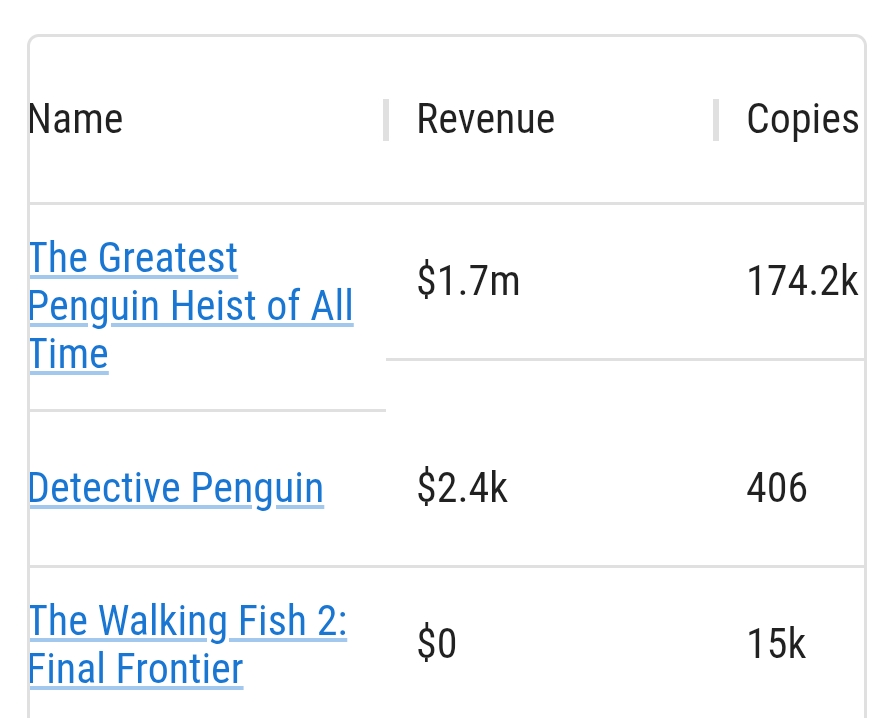Open The Walking Fish 2: Final Frontier link
Image resolution: width=879 pixels, height=718 pixels.
click(188, 645)
